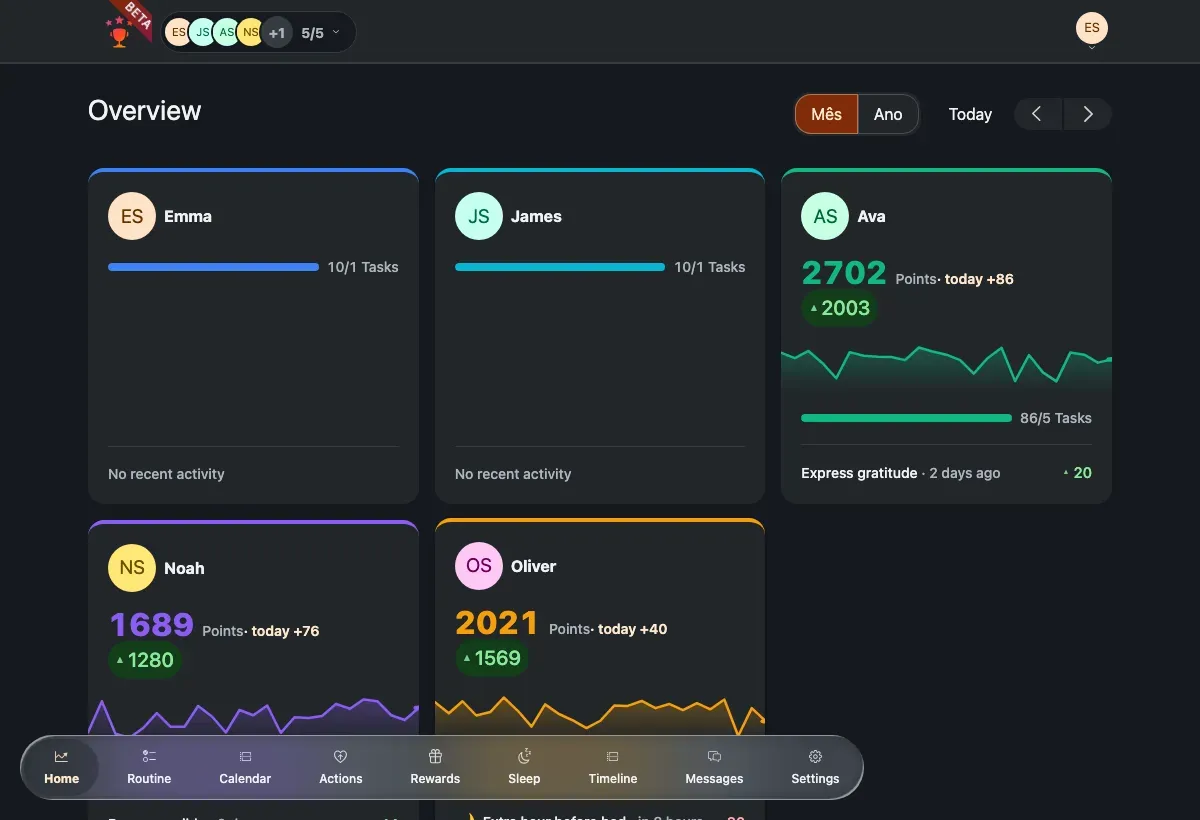Click Ava's Express gratitude activity entry
This screenshot has height=820, width=1200.
click(946, 473)
